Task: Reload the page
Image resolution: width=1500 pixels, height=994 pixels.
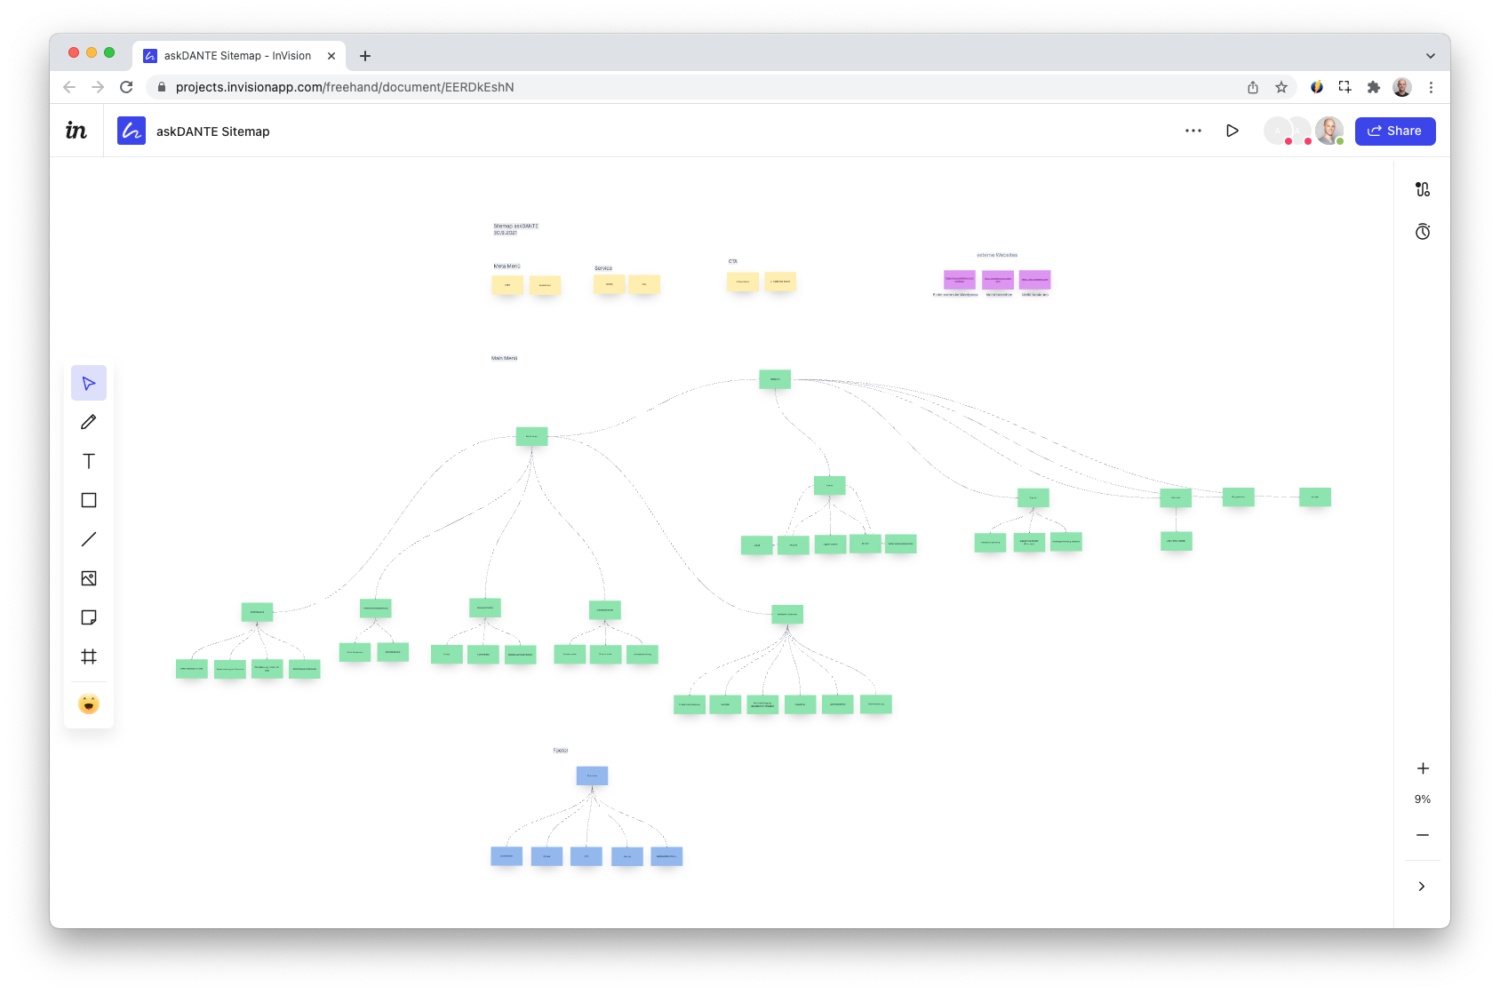Action: pyautogui.click(x=126, y=87)
